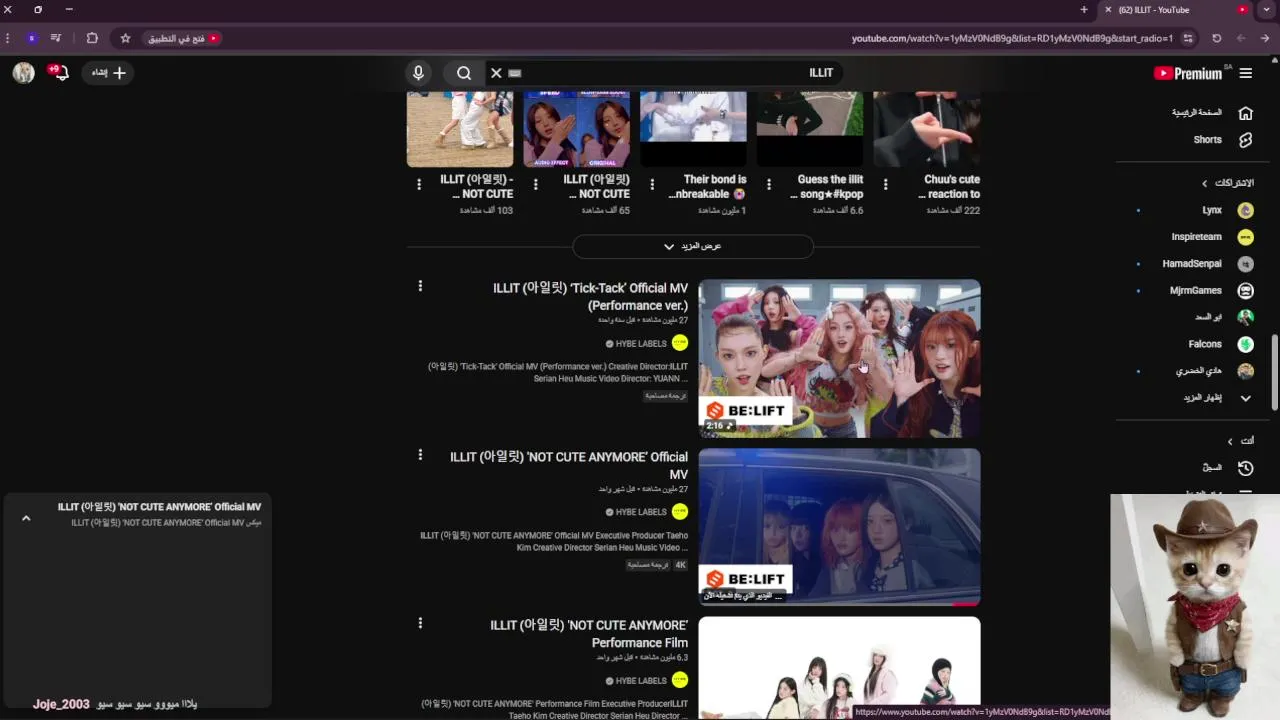The image size is (1280, 720).
Task: Open the media control icon in browser toolbar
Action: pos(56,38)
